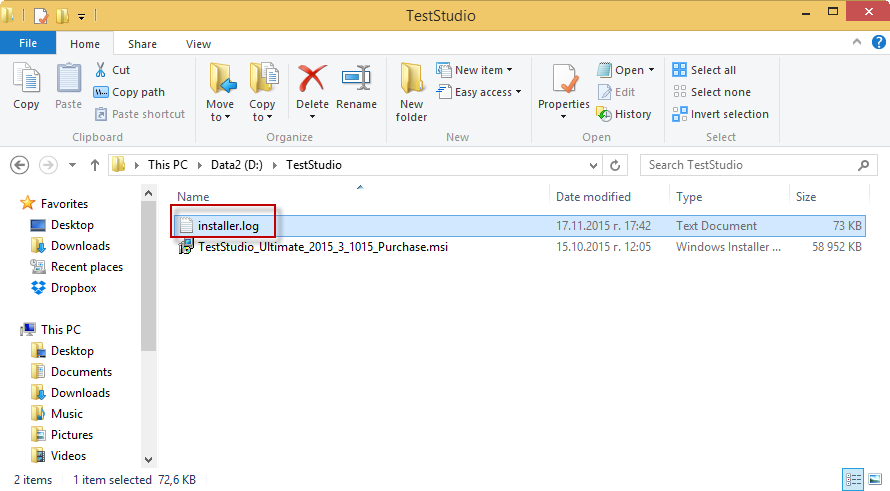Click Select all

point(704,70)
